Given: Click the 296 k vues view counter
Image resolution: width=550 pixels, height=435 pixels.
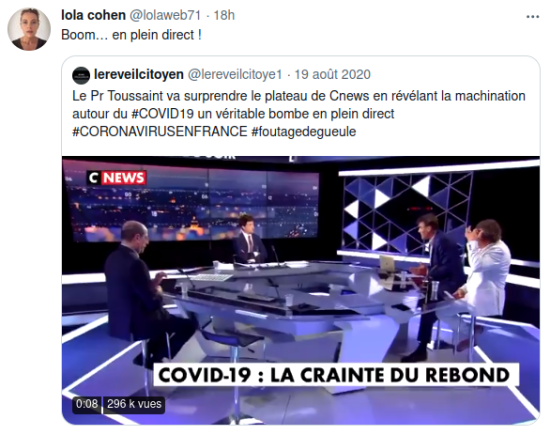Looking at the screenshot, I should (x=134, y=404).
